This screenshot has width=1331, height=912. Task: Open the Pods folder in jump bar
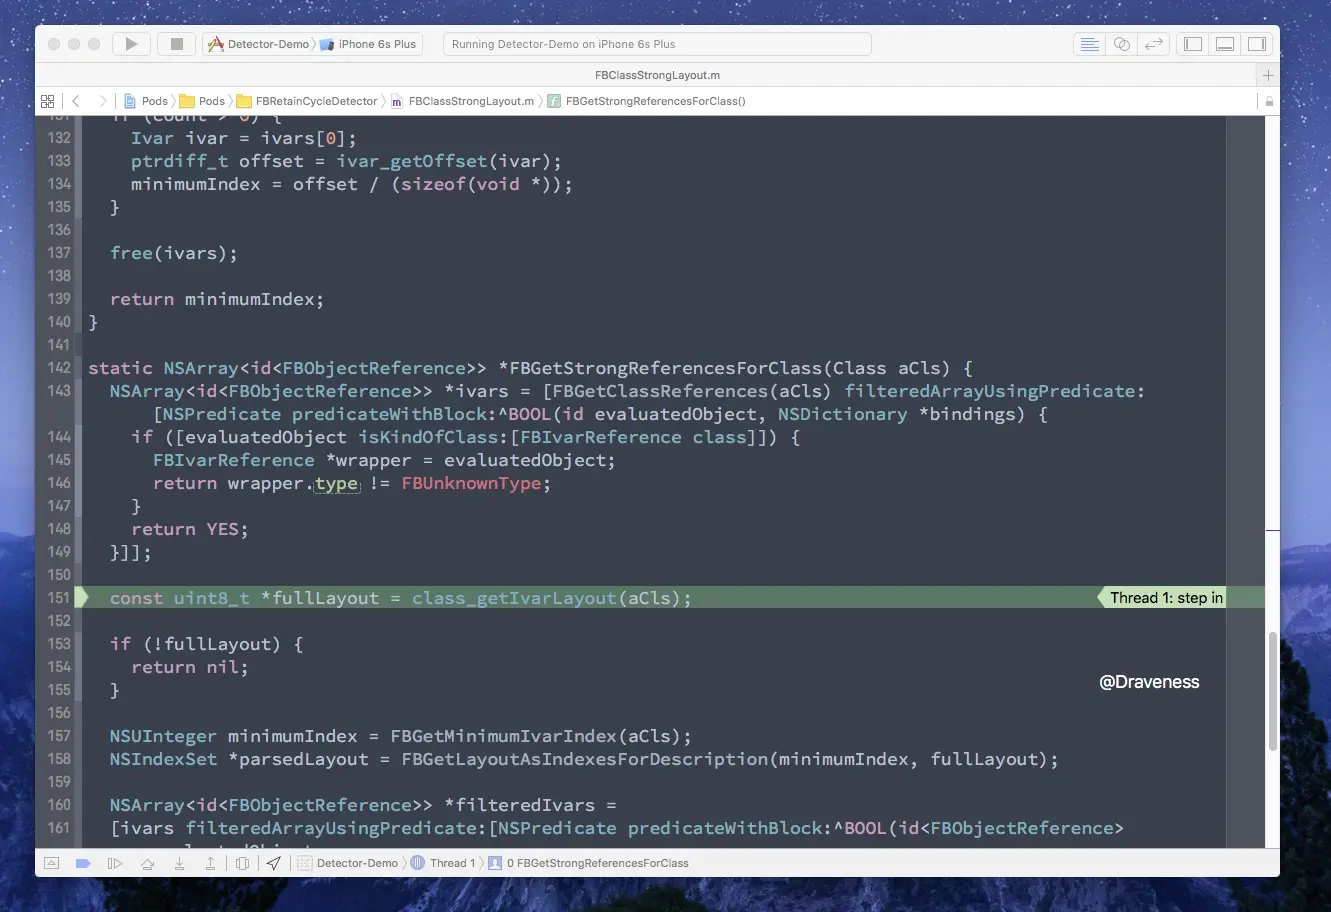202,101
